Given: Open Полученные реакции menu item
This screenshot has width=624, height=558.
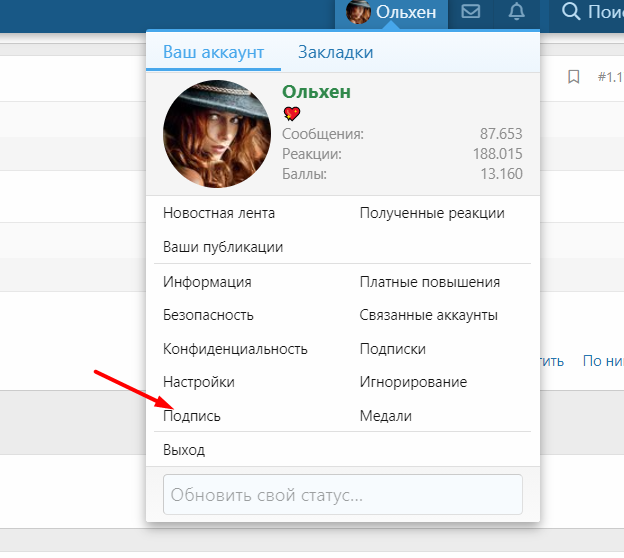Looking at the screenshot, I should (x=432, y=213).
